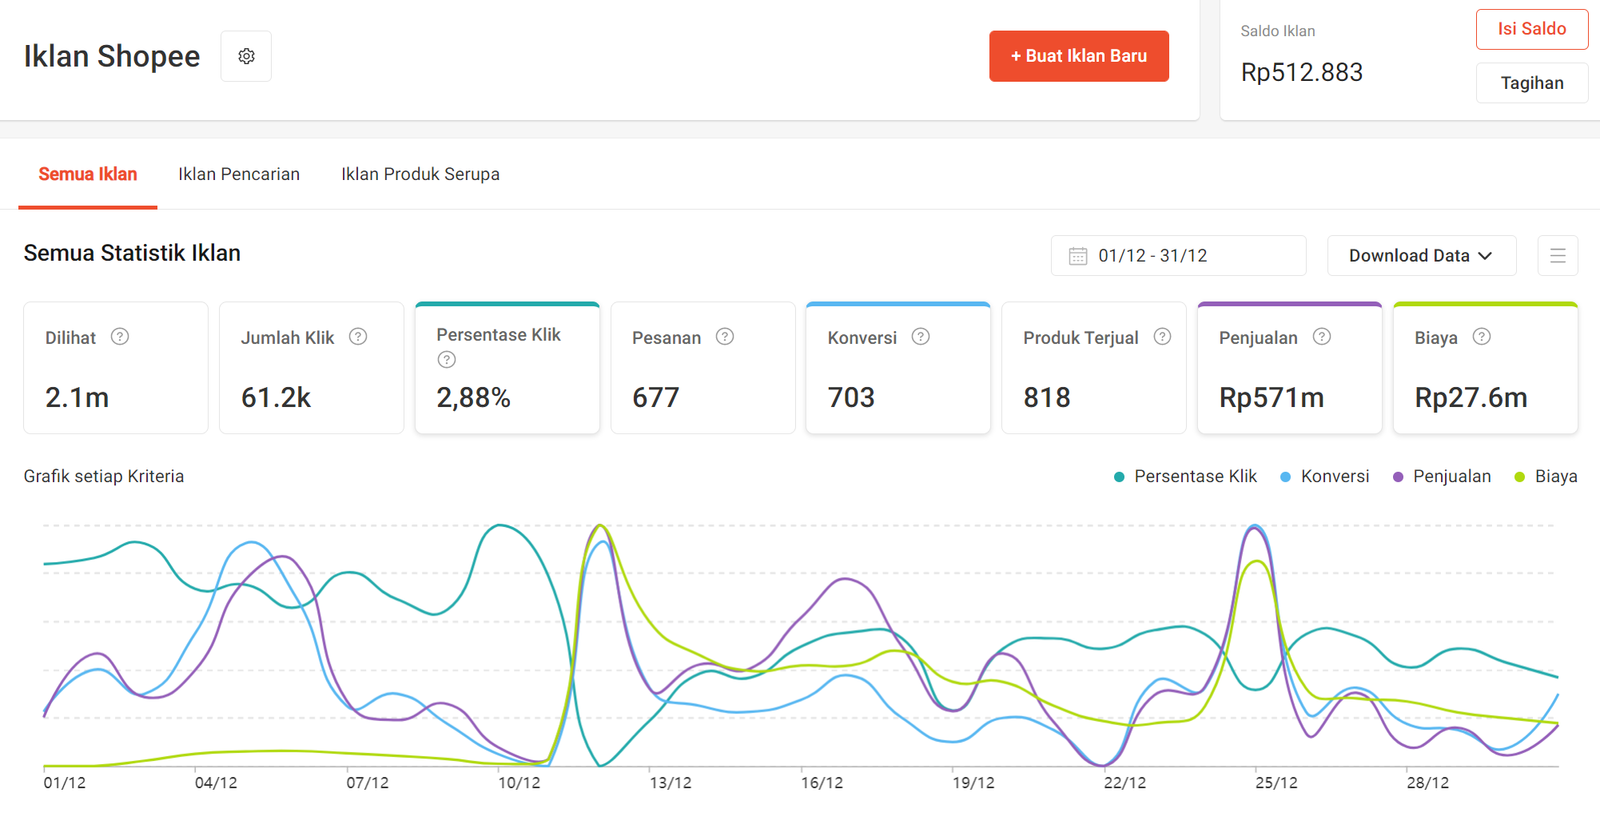Click the Persentase Klik legend entry
Image resolution: width=1600 pixels, height=830 pixels.
pyautogui.click(x=1194, y=477)
